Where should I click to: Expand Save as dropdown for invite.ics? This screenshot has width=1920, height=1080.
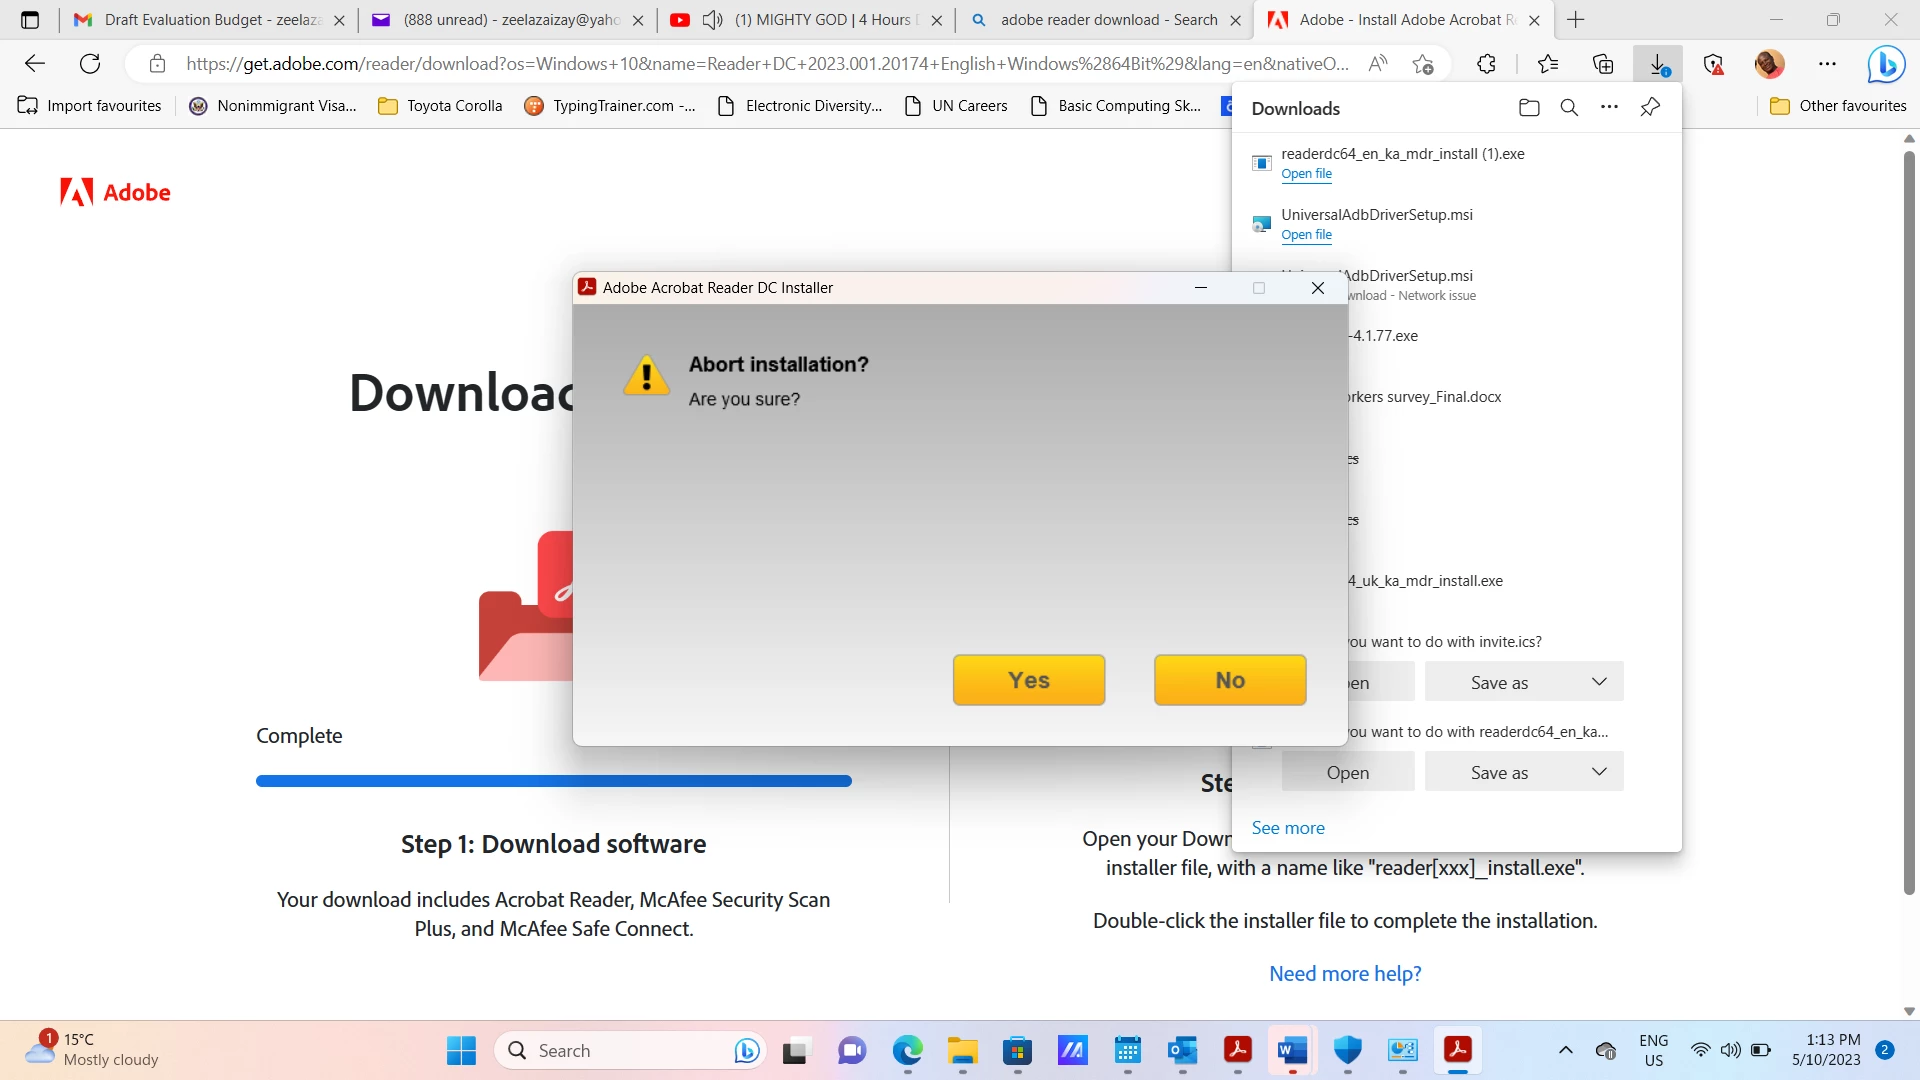click(1599, 682)
